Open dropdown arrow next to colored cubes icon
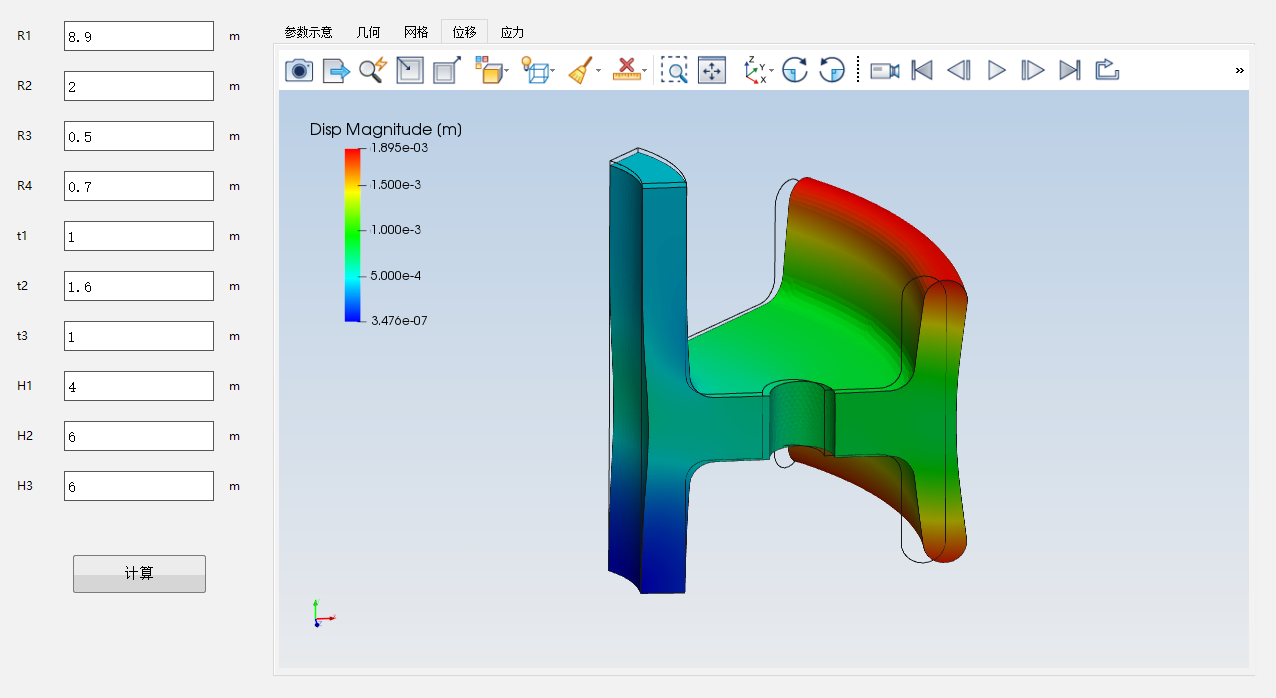1276x698 pixels. 507,71
